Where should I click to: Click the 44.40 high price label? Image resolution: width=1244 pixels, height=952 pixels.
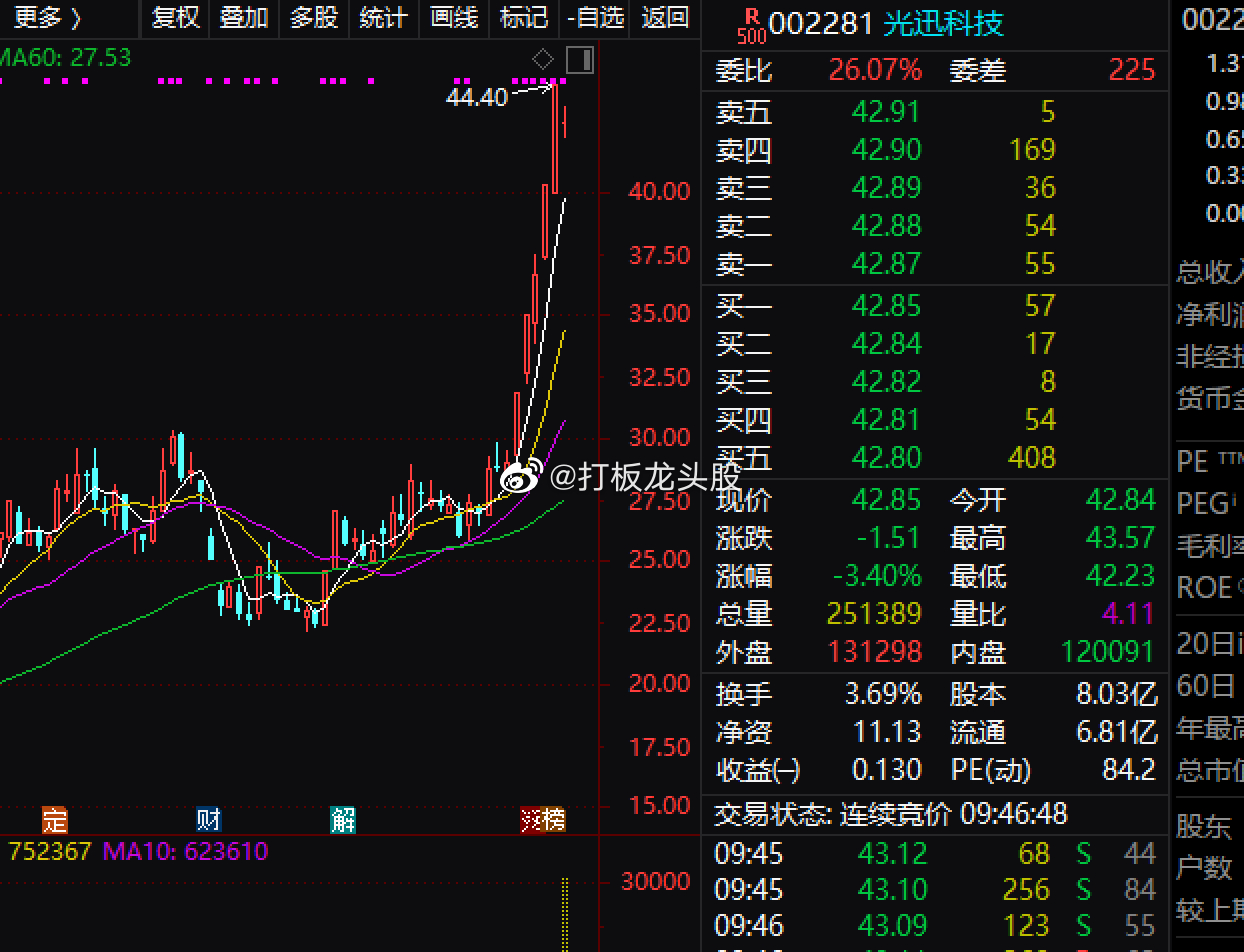(477, 98)
